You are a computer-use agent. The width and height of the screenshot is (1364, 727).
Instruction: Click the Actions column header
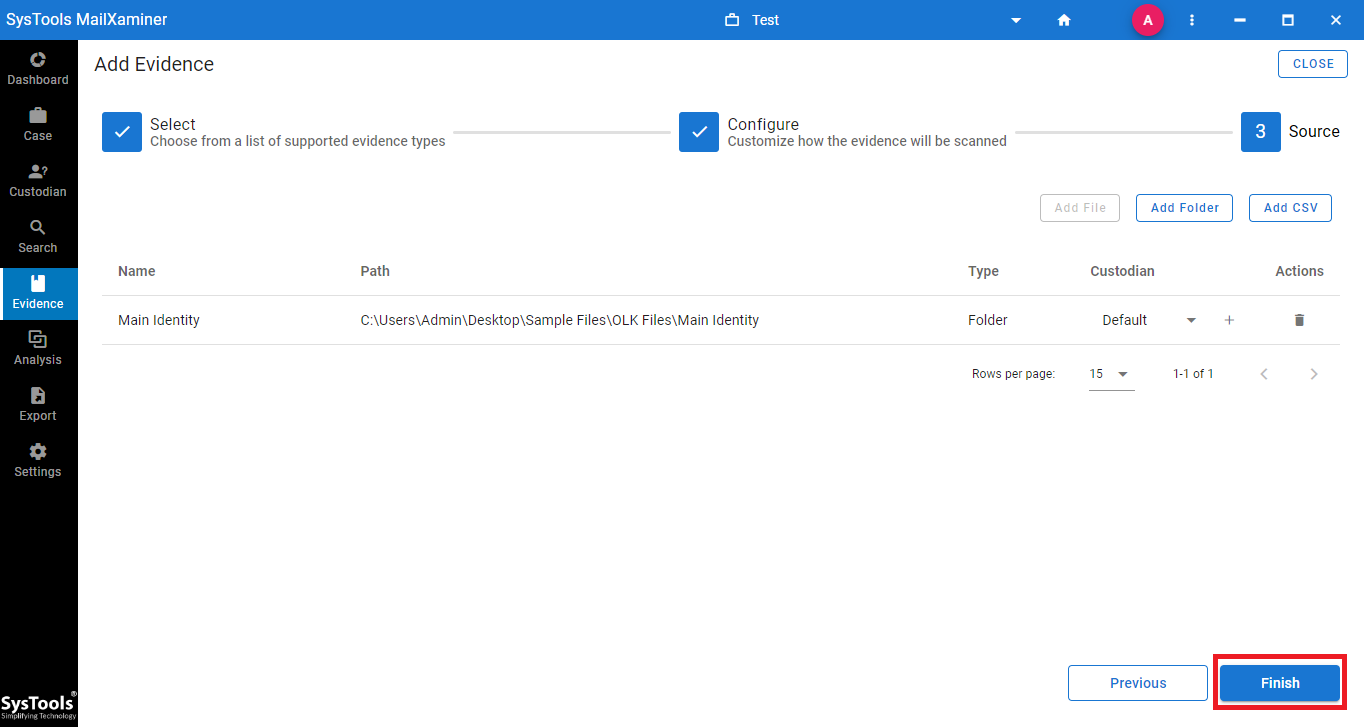1299,271
